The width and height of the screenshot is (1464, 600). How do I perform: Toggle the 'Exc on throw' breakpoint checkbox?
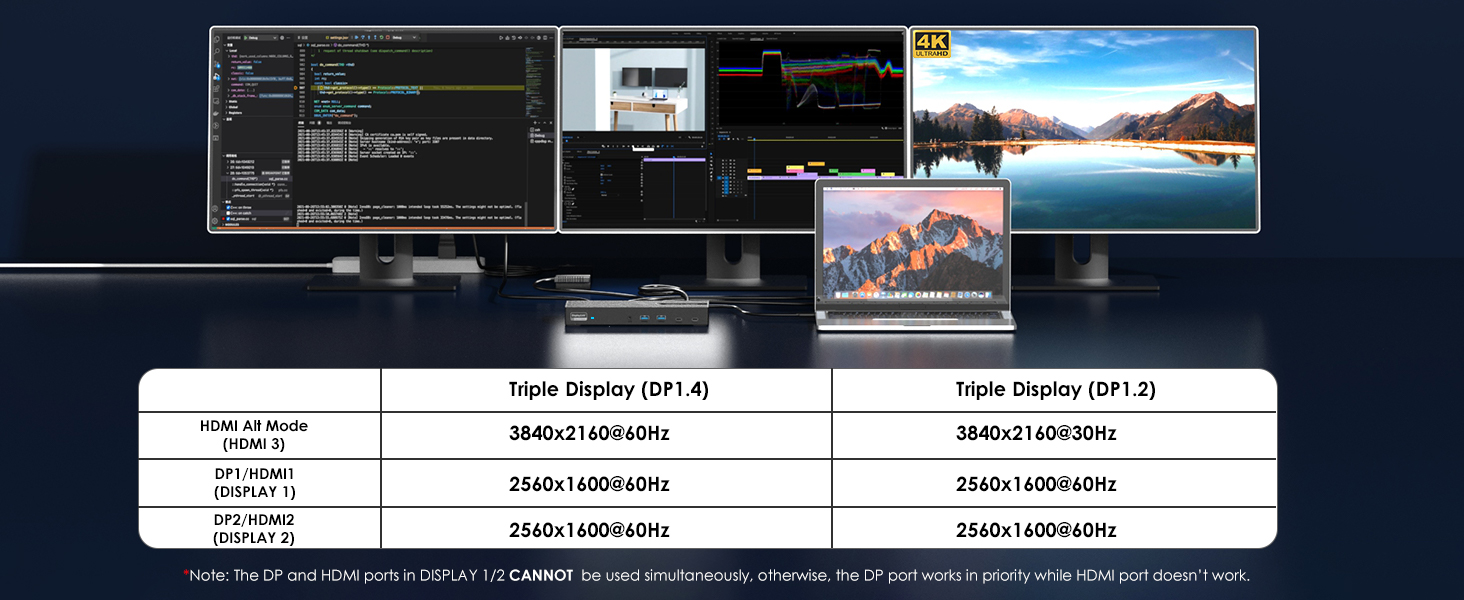pyautogui.click(x=228, y=207)
